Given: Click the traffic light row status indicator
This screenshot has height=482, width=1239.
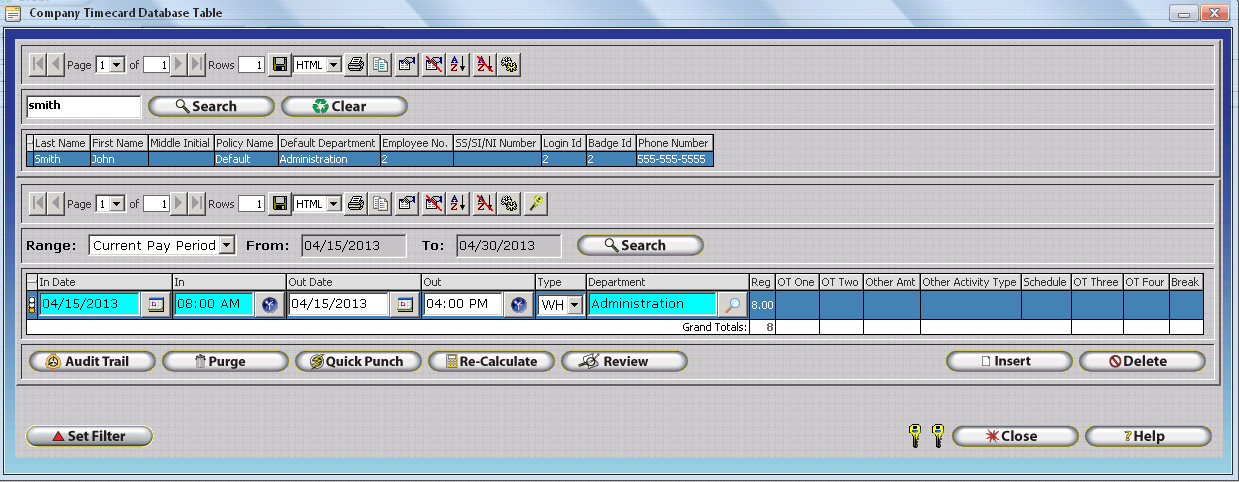Looking at the screenshot, I should (32, 305).
